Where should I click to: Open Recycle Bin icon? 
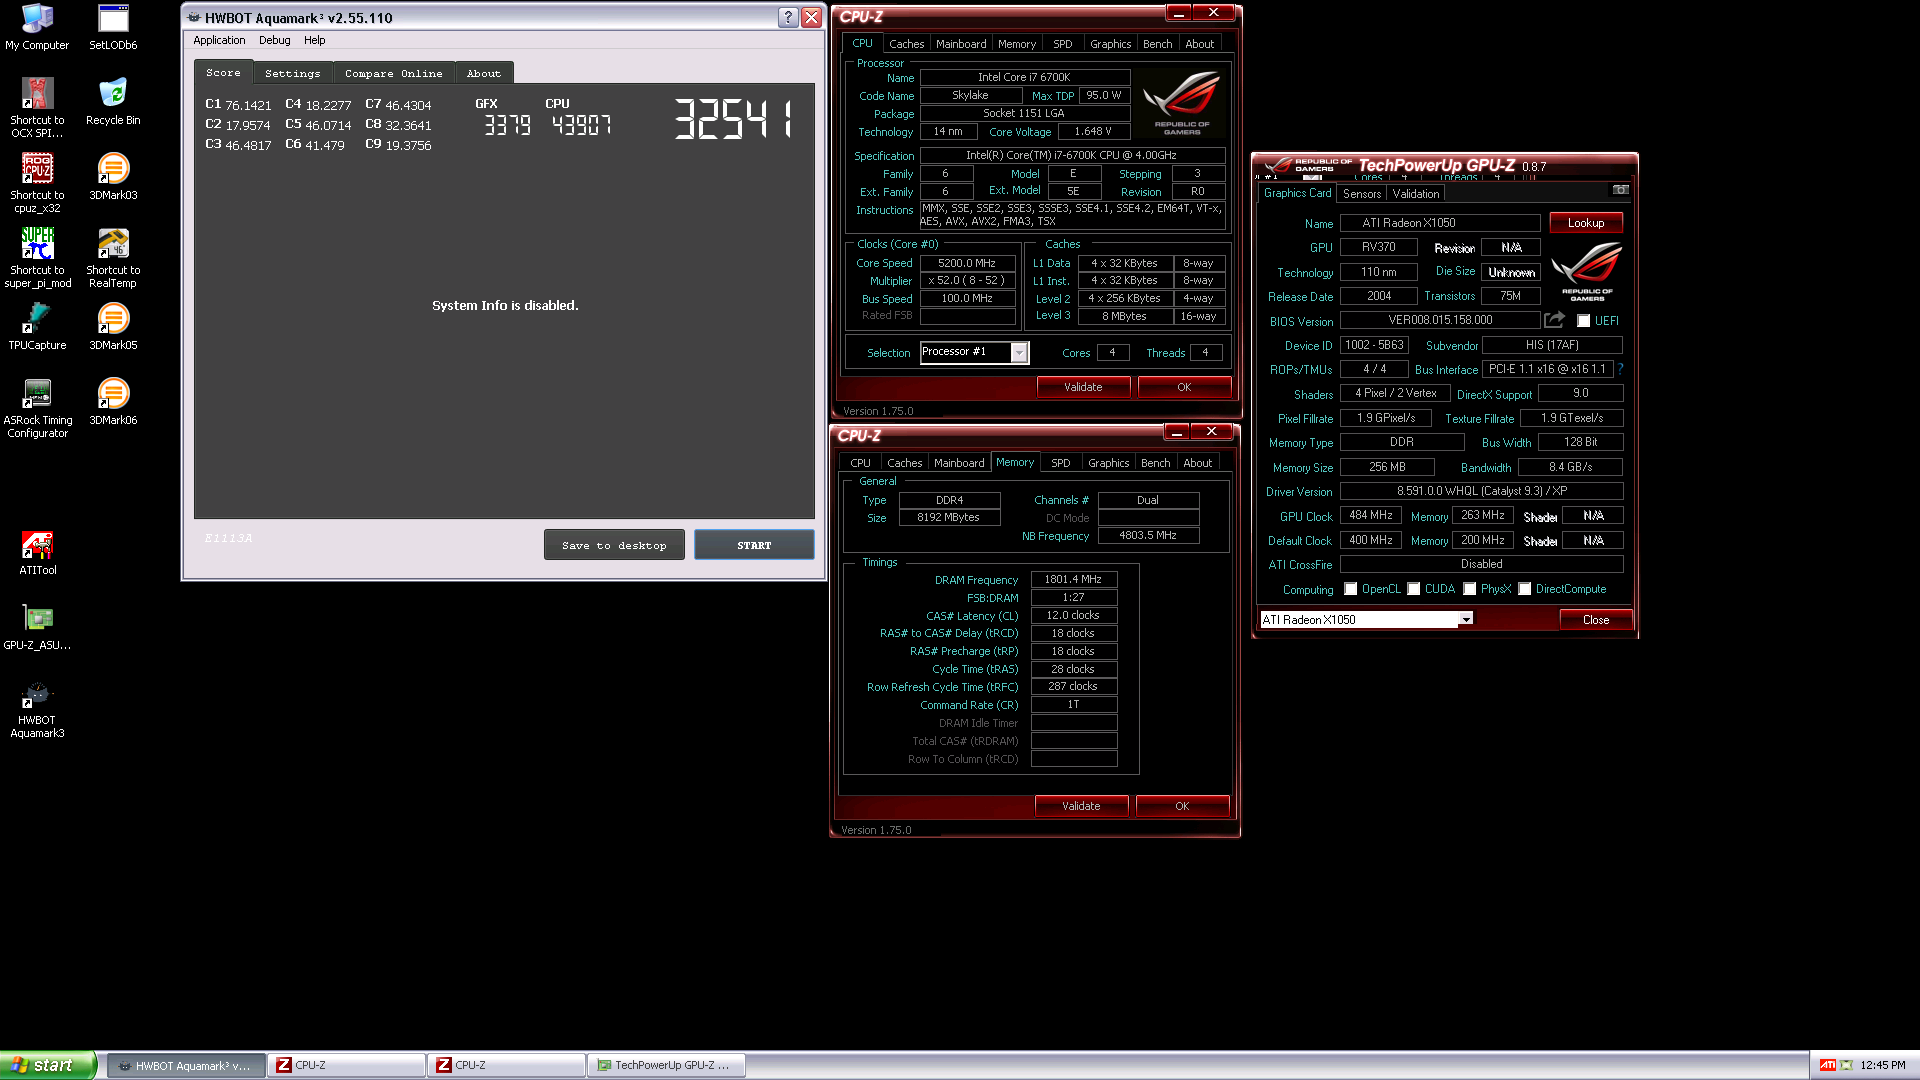tap(113, 102)
